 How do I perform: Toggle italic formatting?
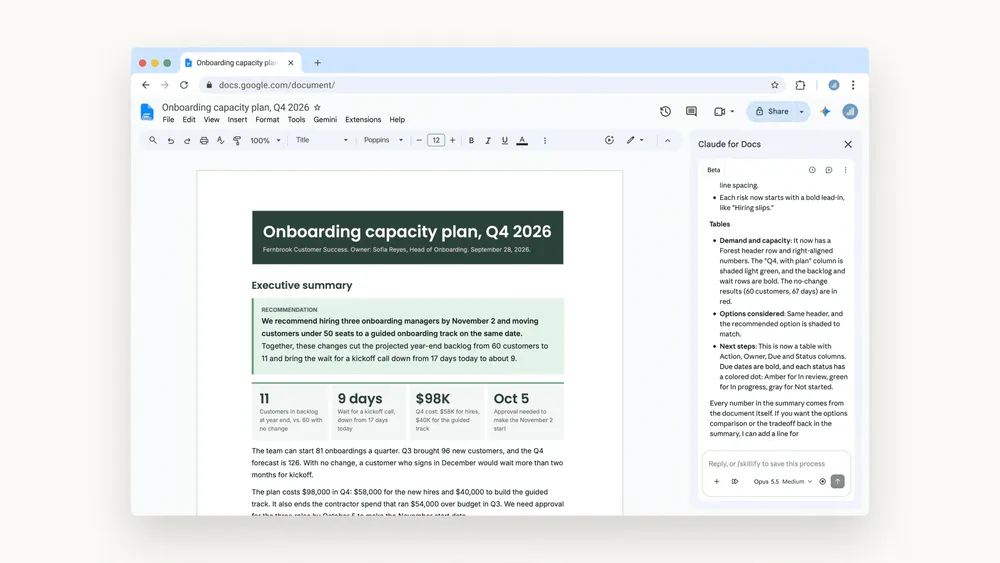(x=488, y=140)
